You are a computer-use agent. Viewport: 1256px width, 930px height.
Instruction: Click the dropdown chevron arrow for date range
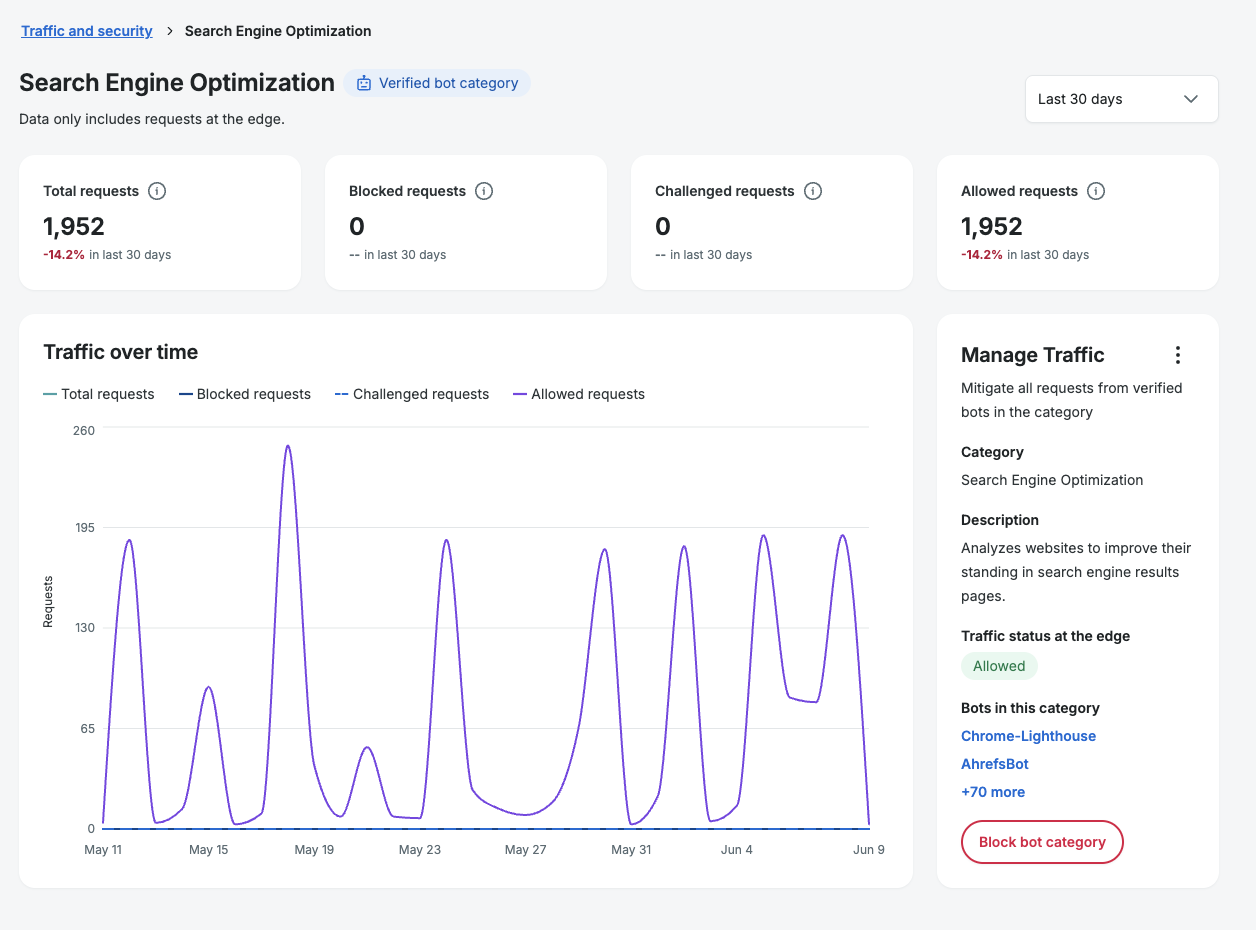[1191, 99]
